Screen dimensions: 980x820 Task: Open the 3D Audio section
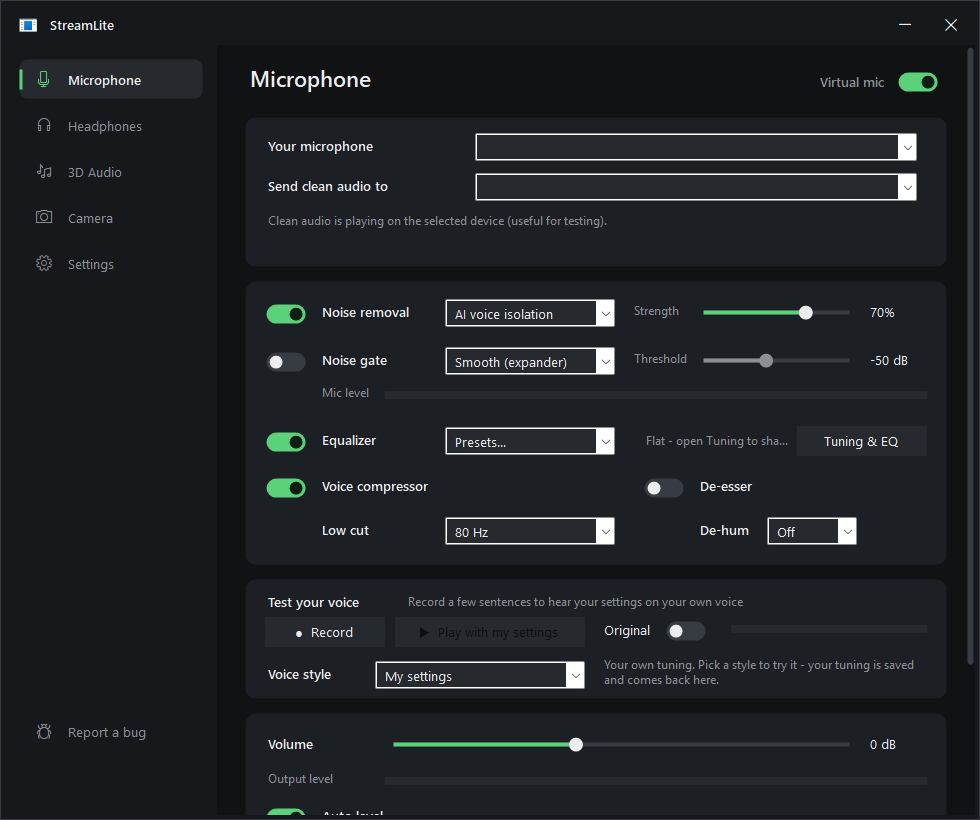click(x=111, y=172)
